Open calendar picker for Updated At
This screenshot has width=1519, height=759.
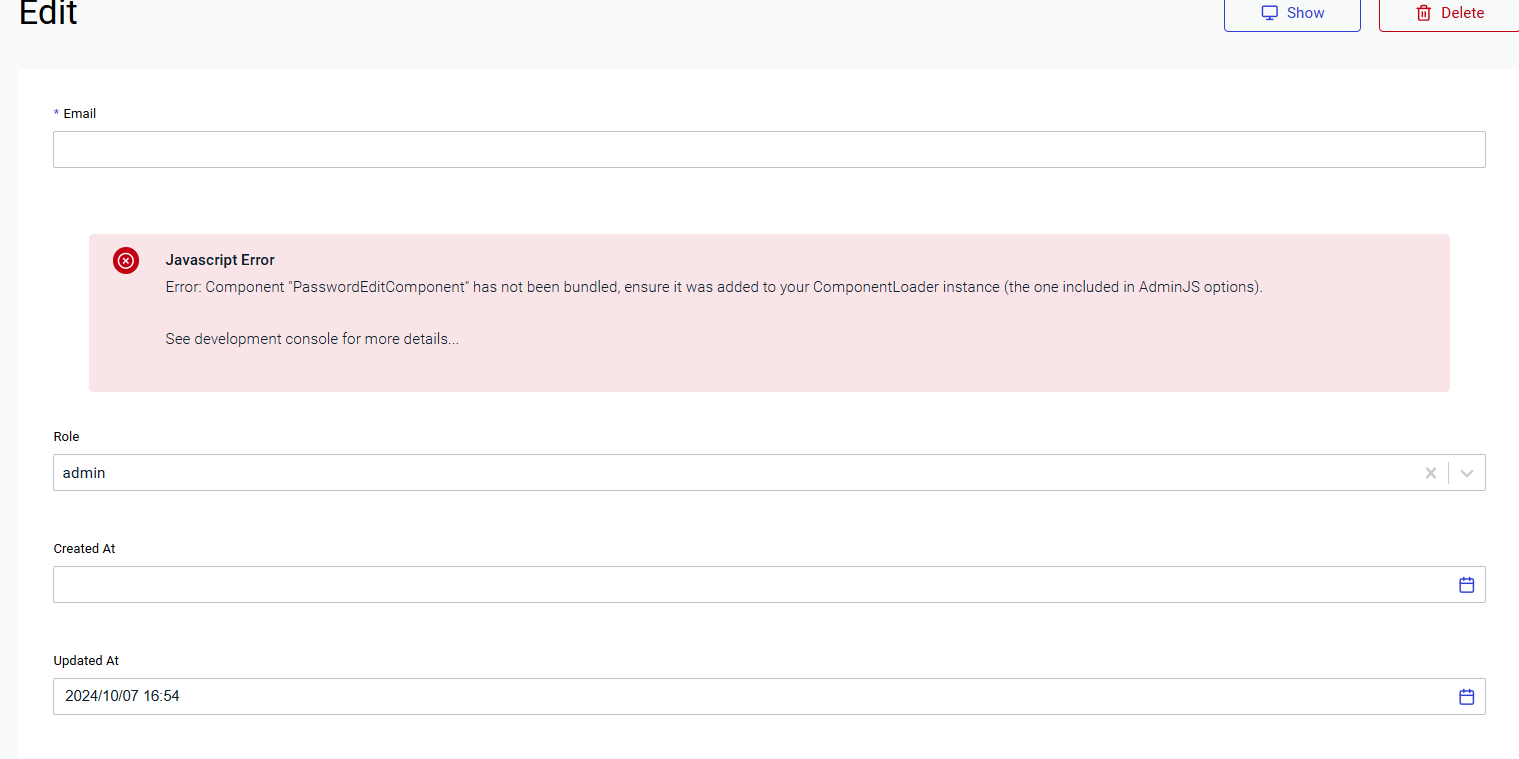click(1467, 697)
